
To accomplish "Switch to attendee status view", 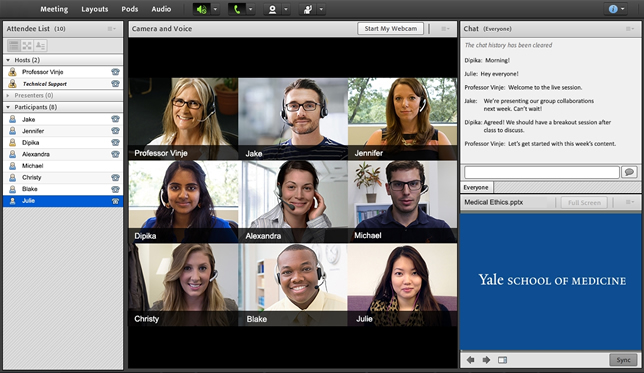I will (40, 45).
